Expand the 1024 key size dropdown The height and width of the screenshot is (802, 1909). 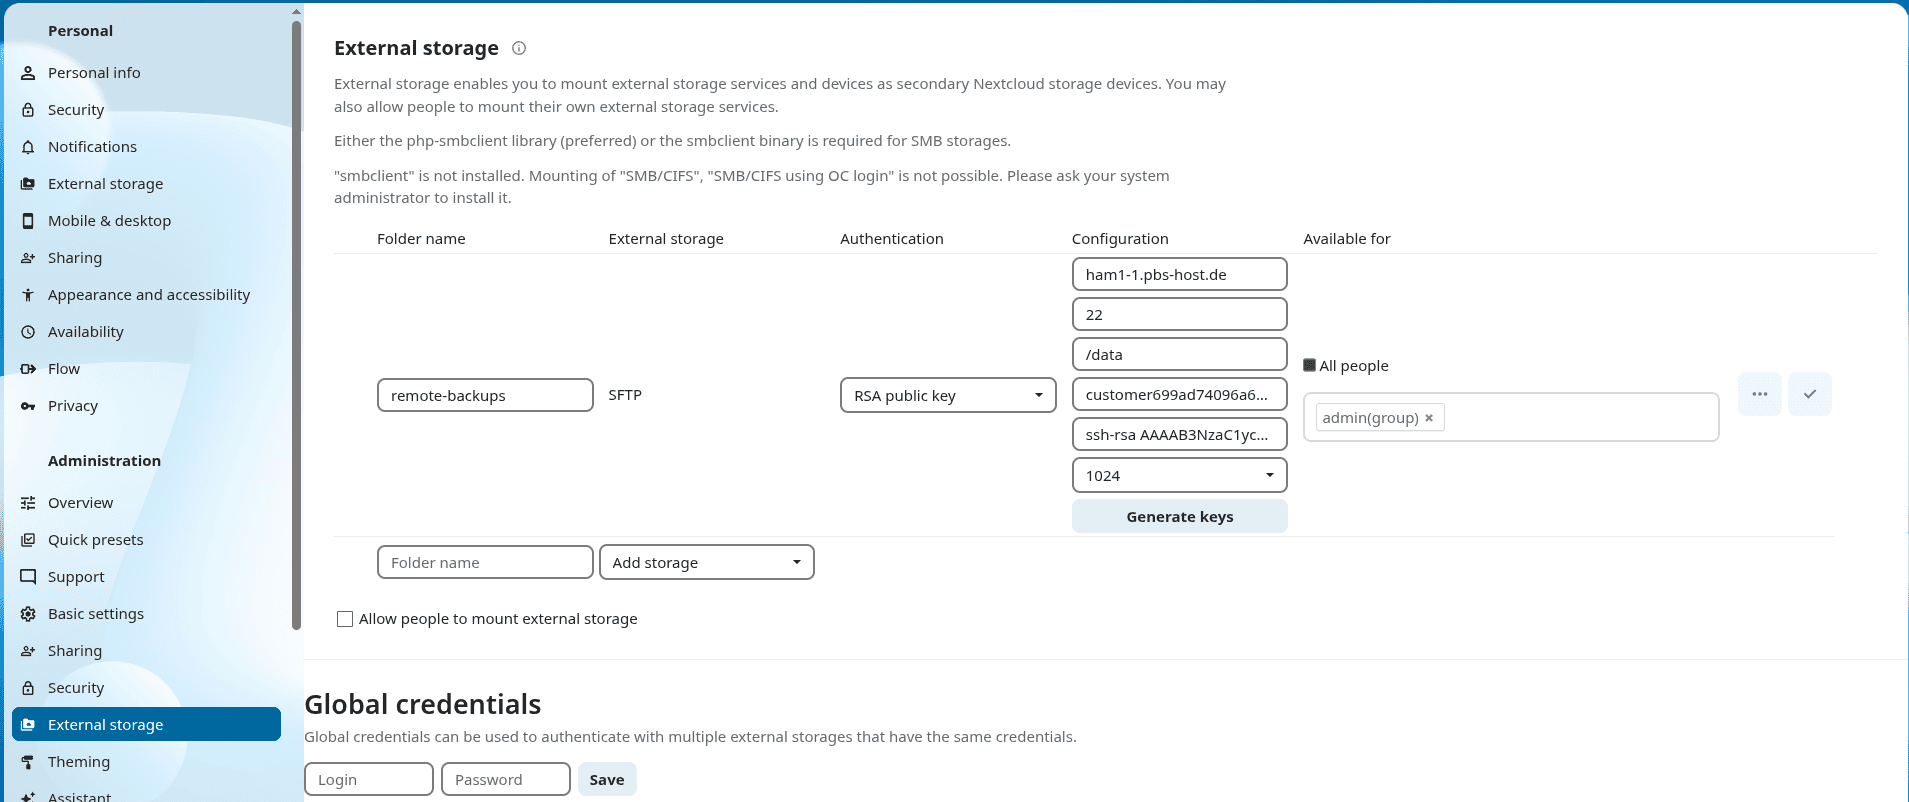pos(1179,475)
